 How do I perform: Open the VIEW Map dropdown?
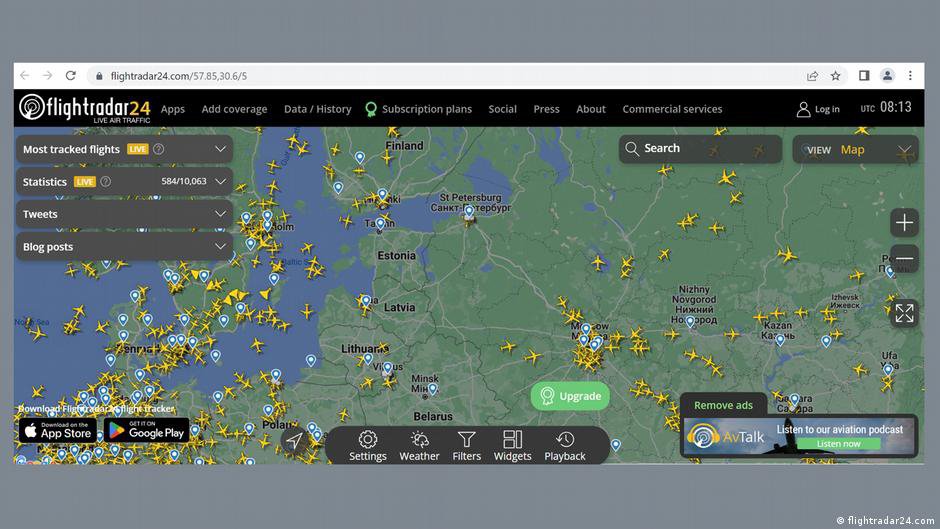click(856, 150)
